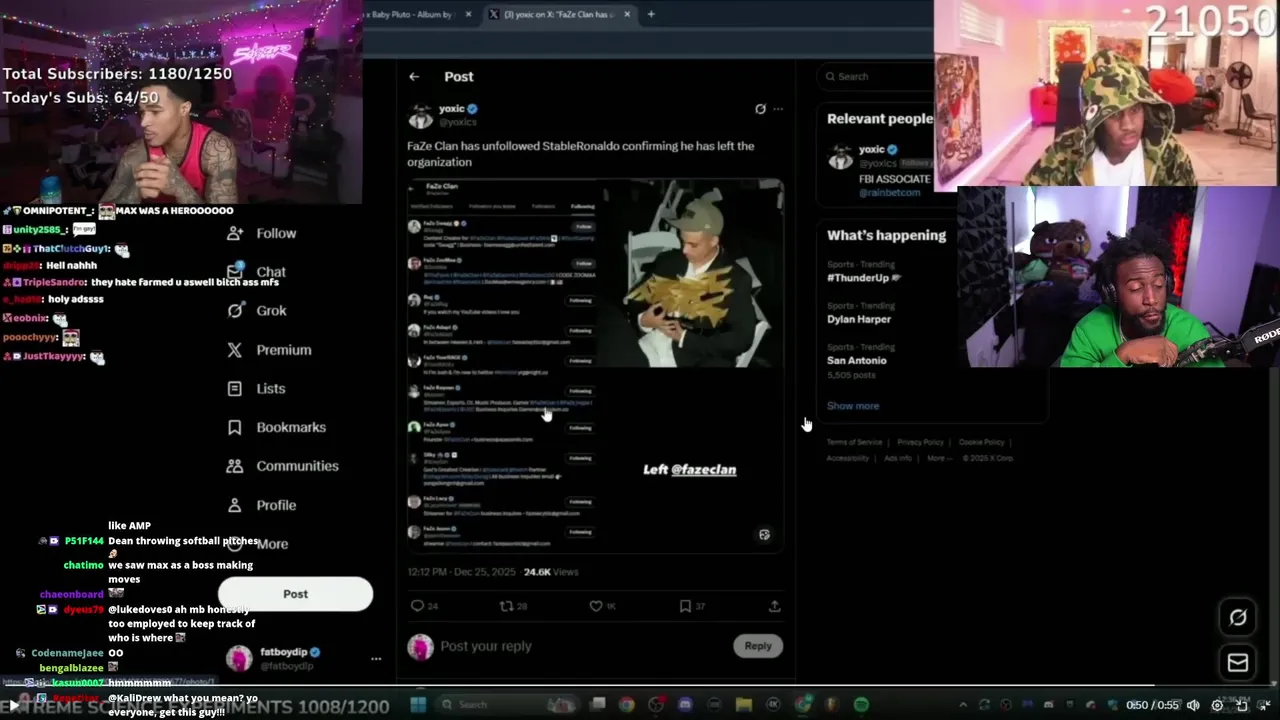1280x720 pixels.
Task: Click the Windows Start button in taskbar
Action: coord(418,705)
